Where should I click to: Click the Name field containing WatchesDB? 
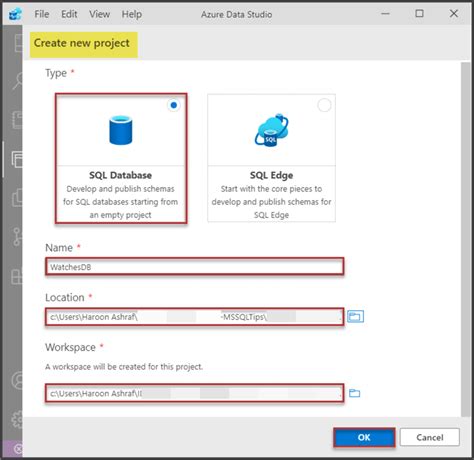(x=195, y=267)
